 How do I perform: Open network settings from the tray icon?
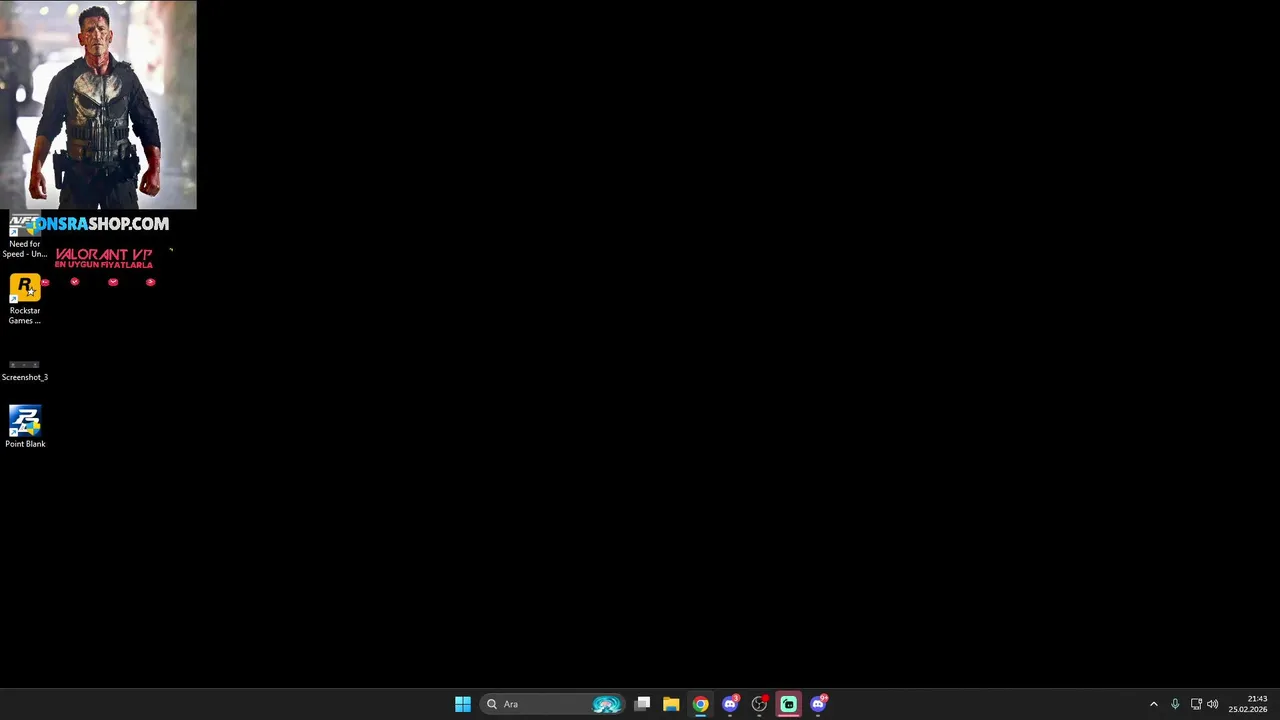(x=1196, y=704)
